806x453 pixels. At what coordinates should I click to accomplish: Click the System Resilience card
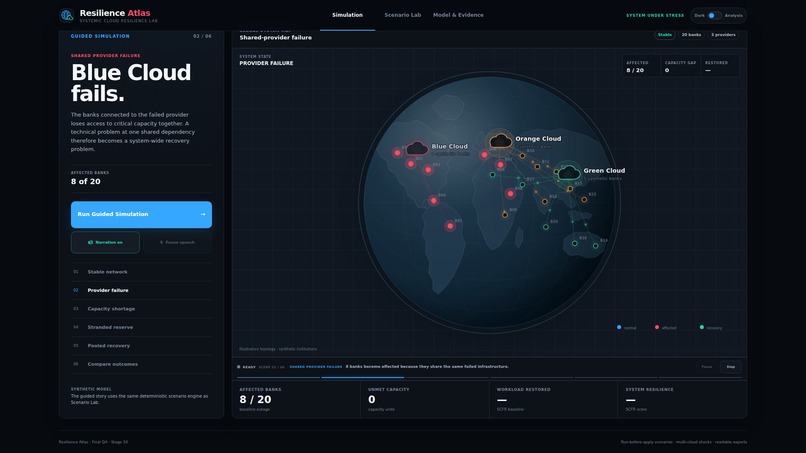[x=682, y=399]
